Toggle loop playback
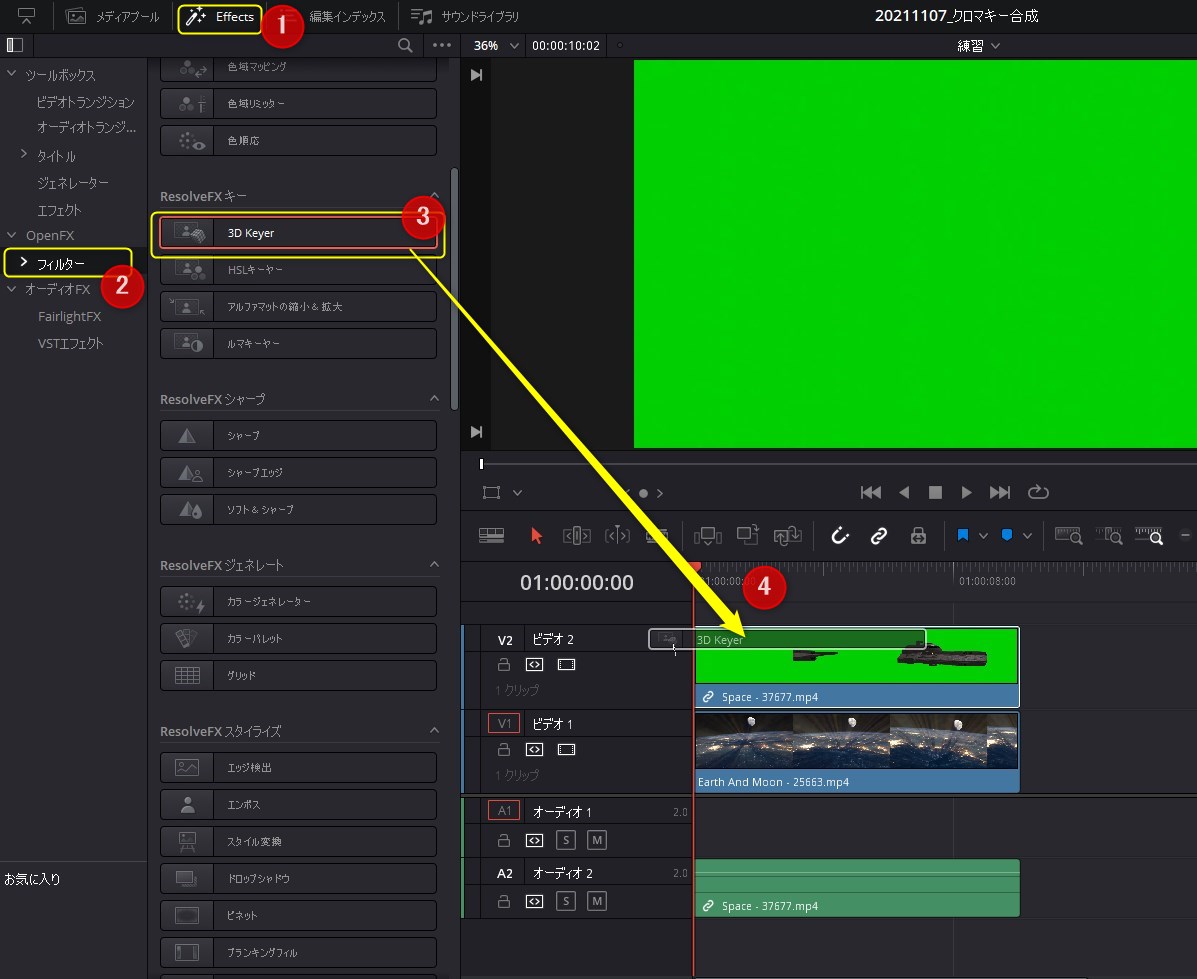The image size is (1197, 979). click(1038, 493)
